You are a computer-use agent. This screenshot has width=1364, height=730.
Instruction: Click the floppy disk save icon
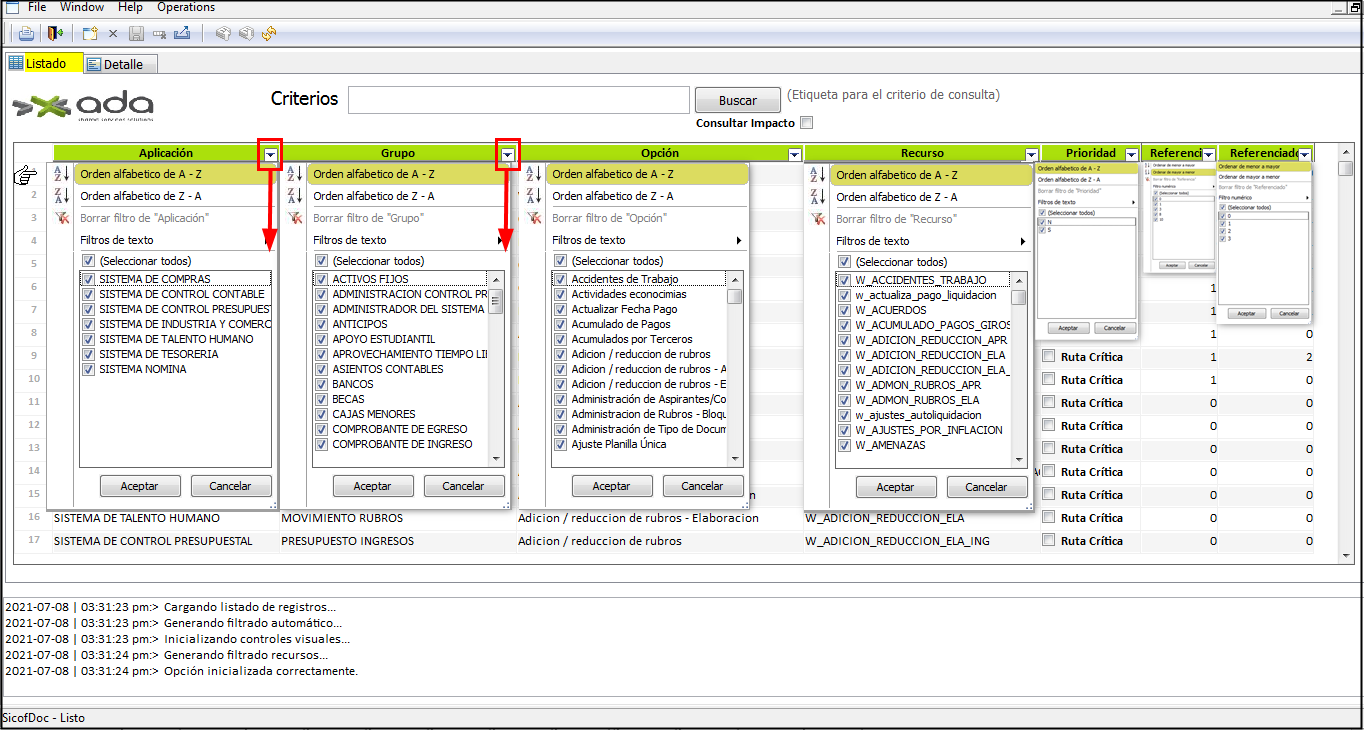tap(136, 33)
